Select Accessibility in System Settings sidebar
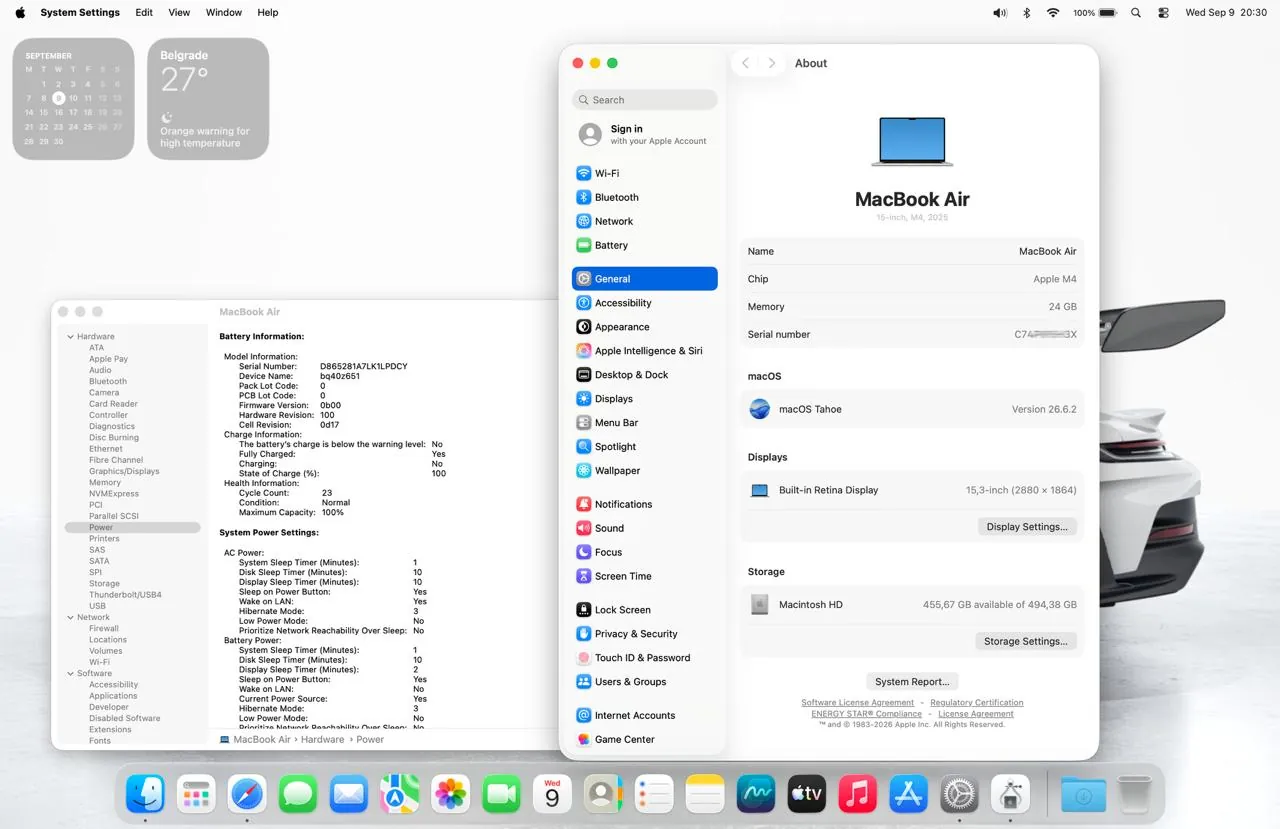Screen dimensions: 1280x829 644,303
